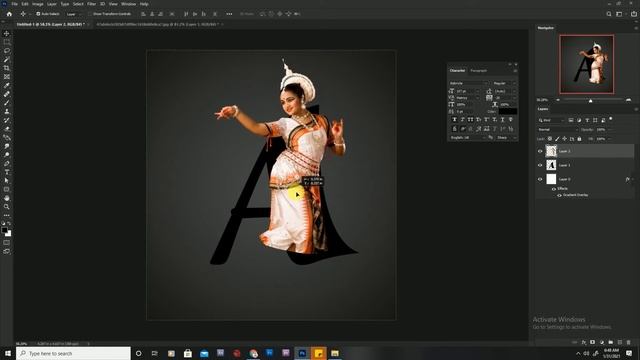Open the layer Fill dropdown arrow
This screenshot has height=360, width=640.
(x=611, y=139)
